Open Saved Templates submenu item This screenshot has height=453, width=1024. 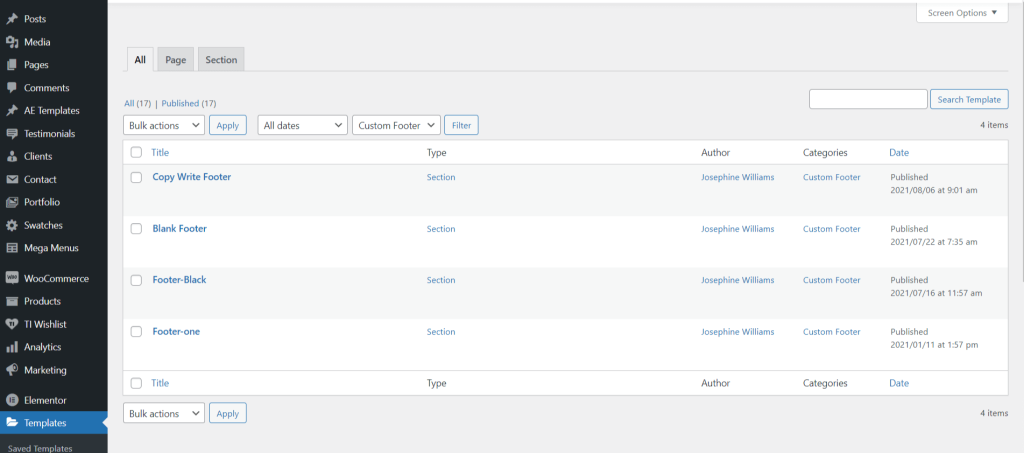[40, 448]
